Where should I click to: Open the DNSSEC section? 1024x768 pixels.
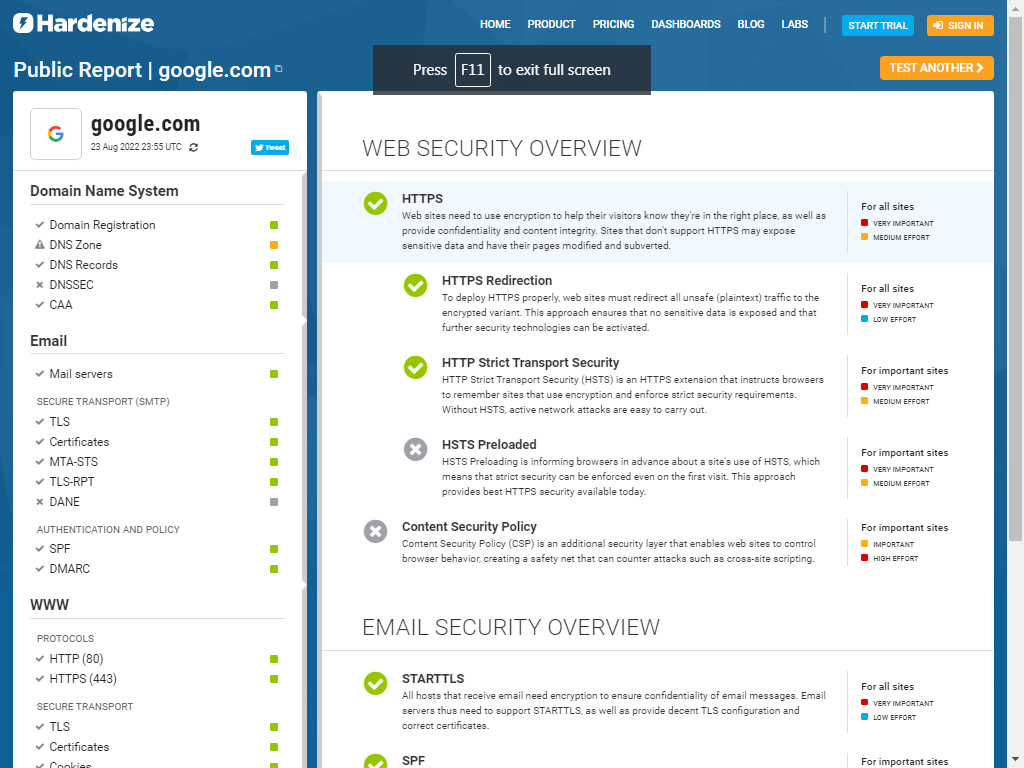coord(72,285)
